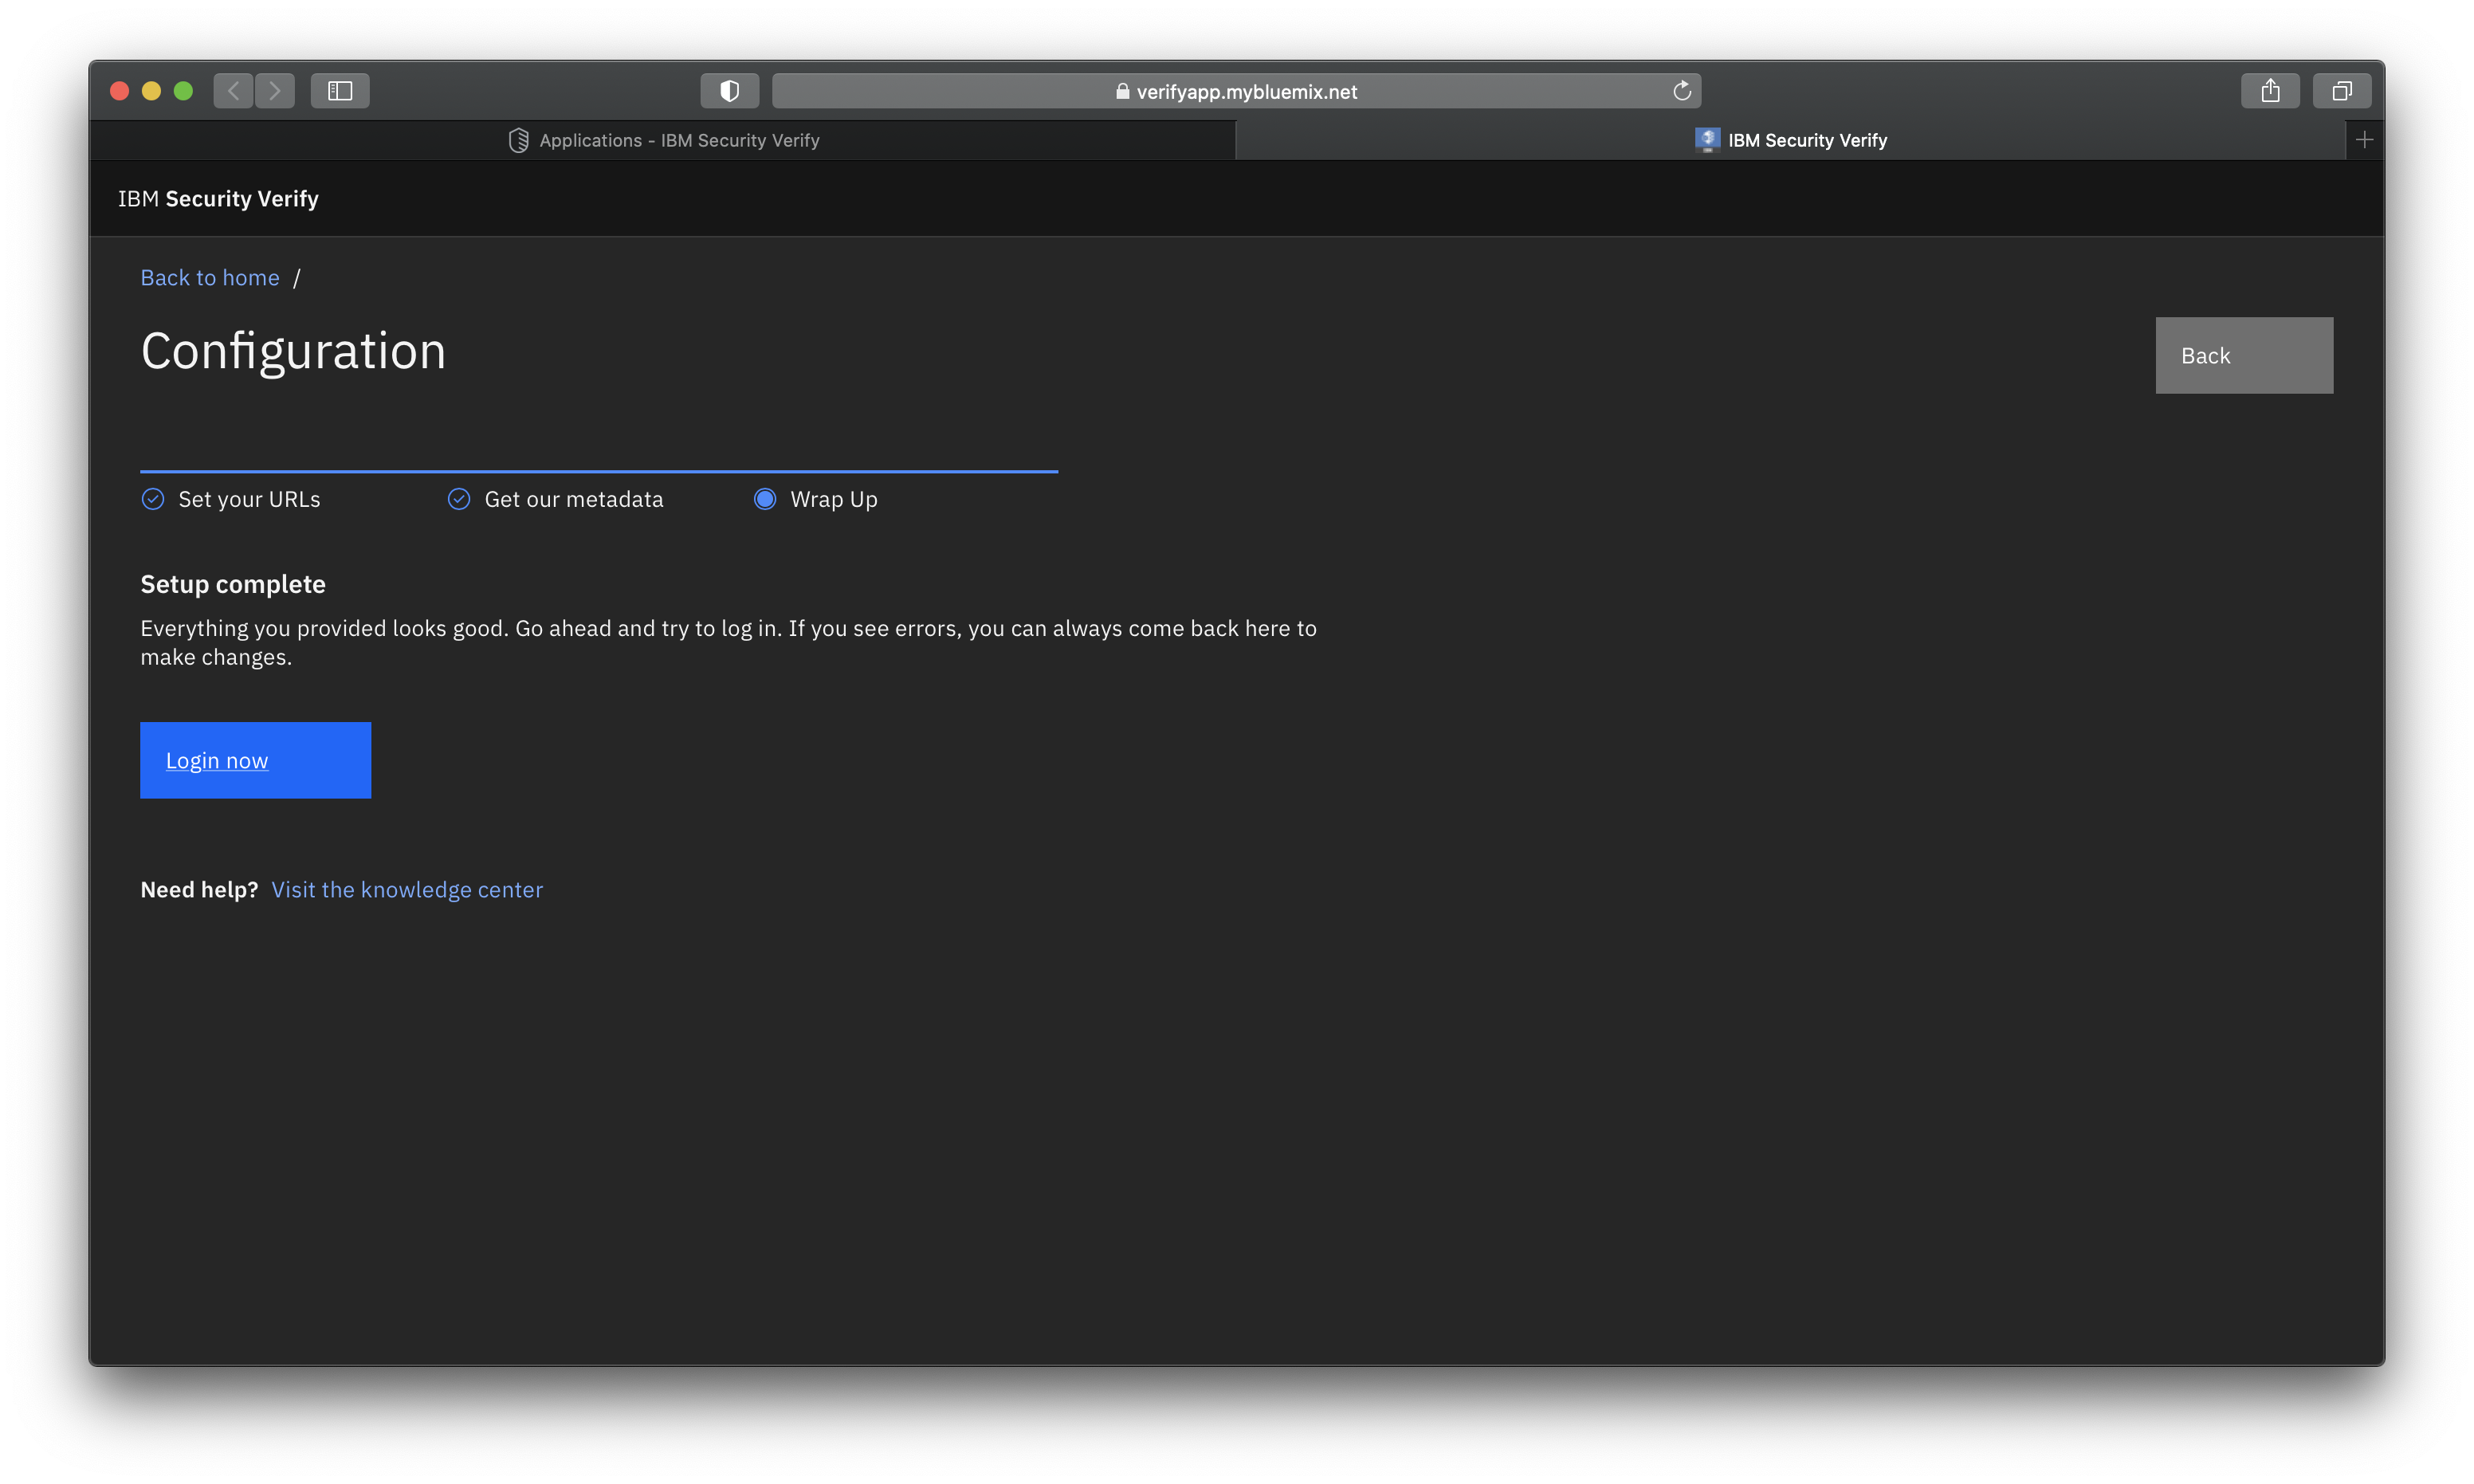2474x1484 pixels.
Task: Open the privacy shield report icon
Action: pos(729,91)
